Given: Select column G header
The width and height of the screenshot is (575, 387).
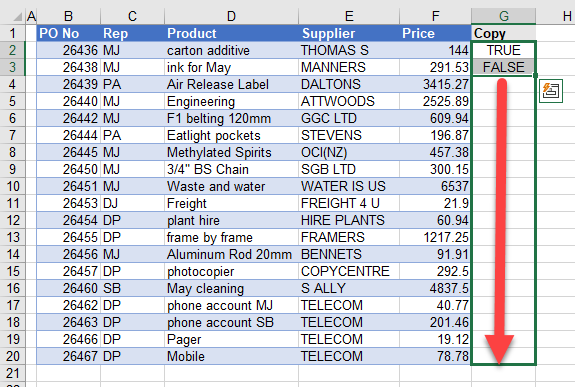Looking at the screenshot, I should 503,16.
